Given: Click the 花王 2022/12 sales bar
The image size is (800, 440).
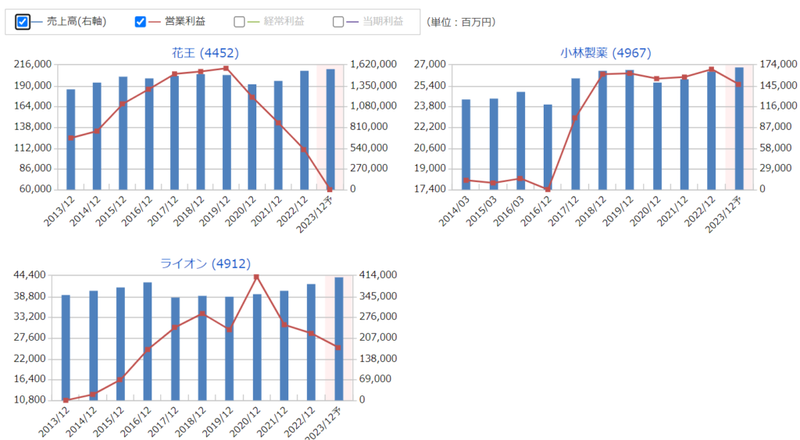Looking at the screenshot, I should tap(304, 130).
